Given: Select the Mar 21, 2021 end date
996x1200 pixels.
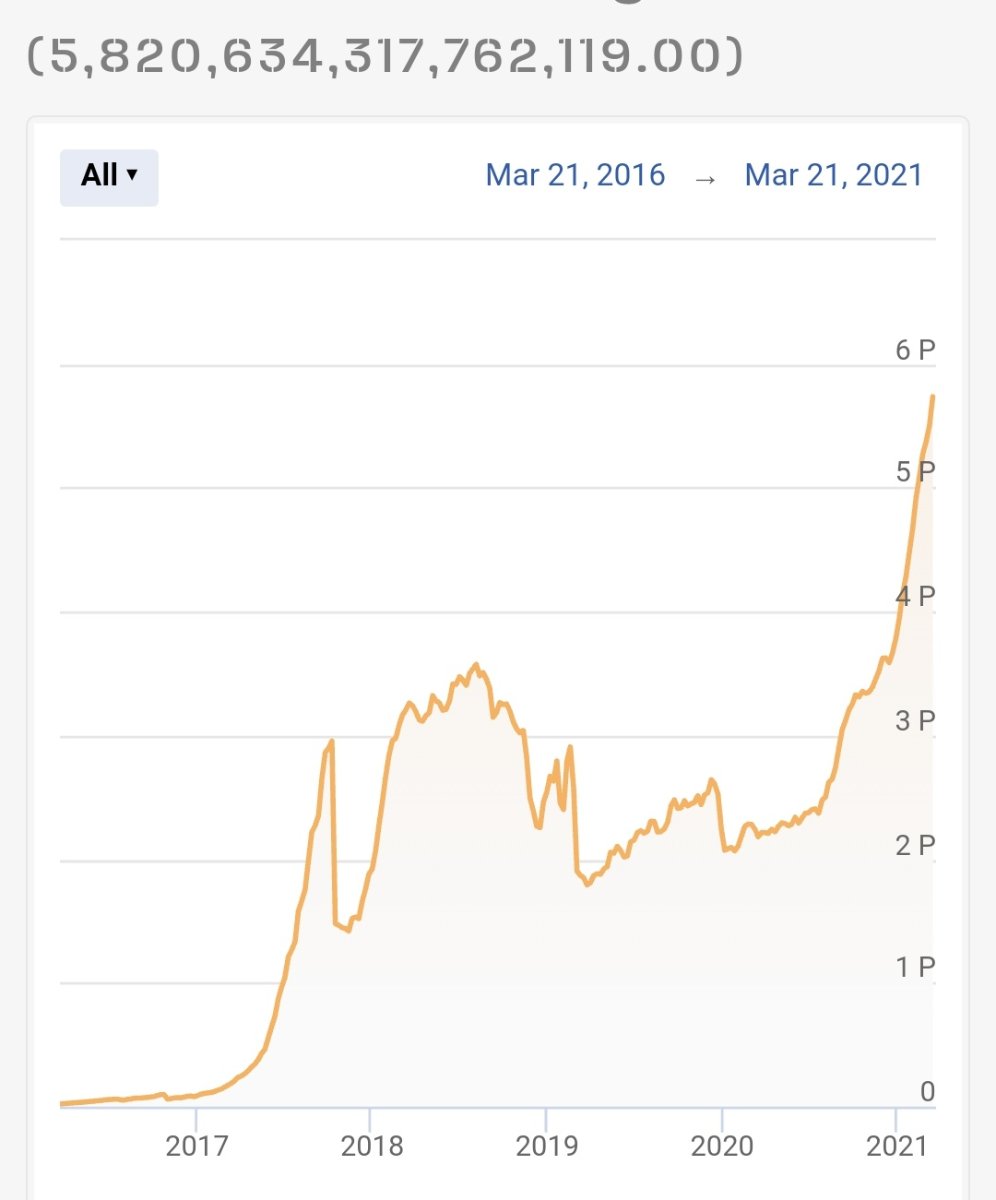Looking at the screenshot, I should pyautogui.click(x=834, y=175).
